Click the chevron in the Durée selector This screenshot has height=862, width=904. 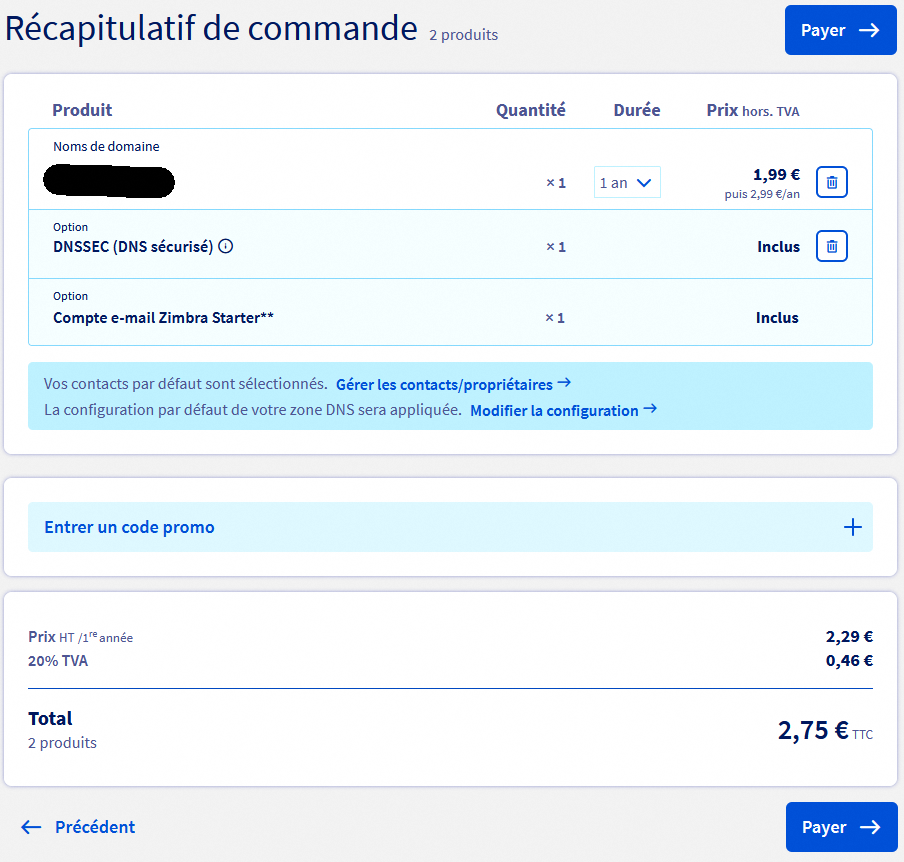[x=644, y=183]
